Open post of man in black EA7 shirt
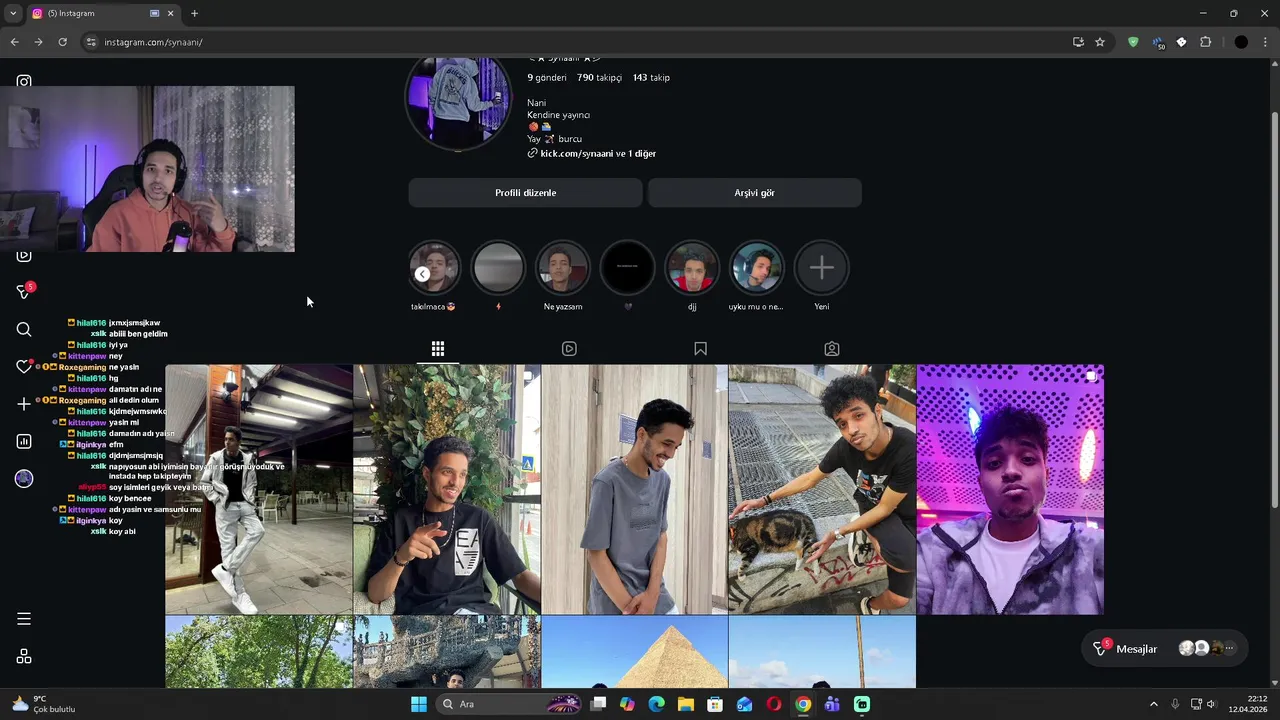 pos(447,490)
